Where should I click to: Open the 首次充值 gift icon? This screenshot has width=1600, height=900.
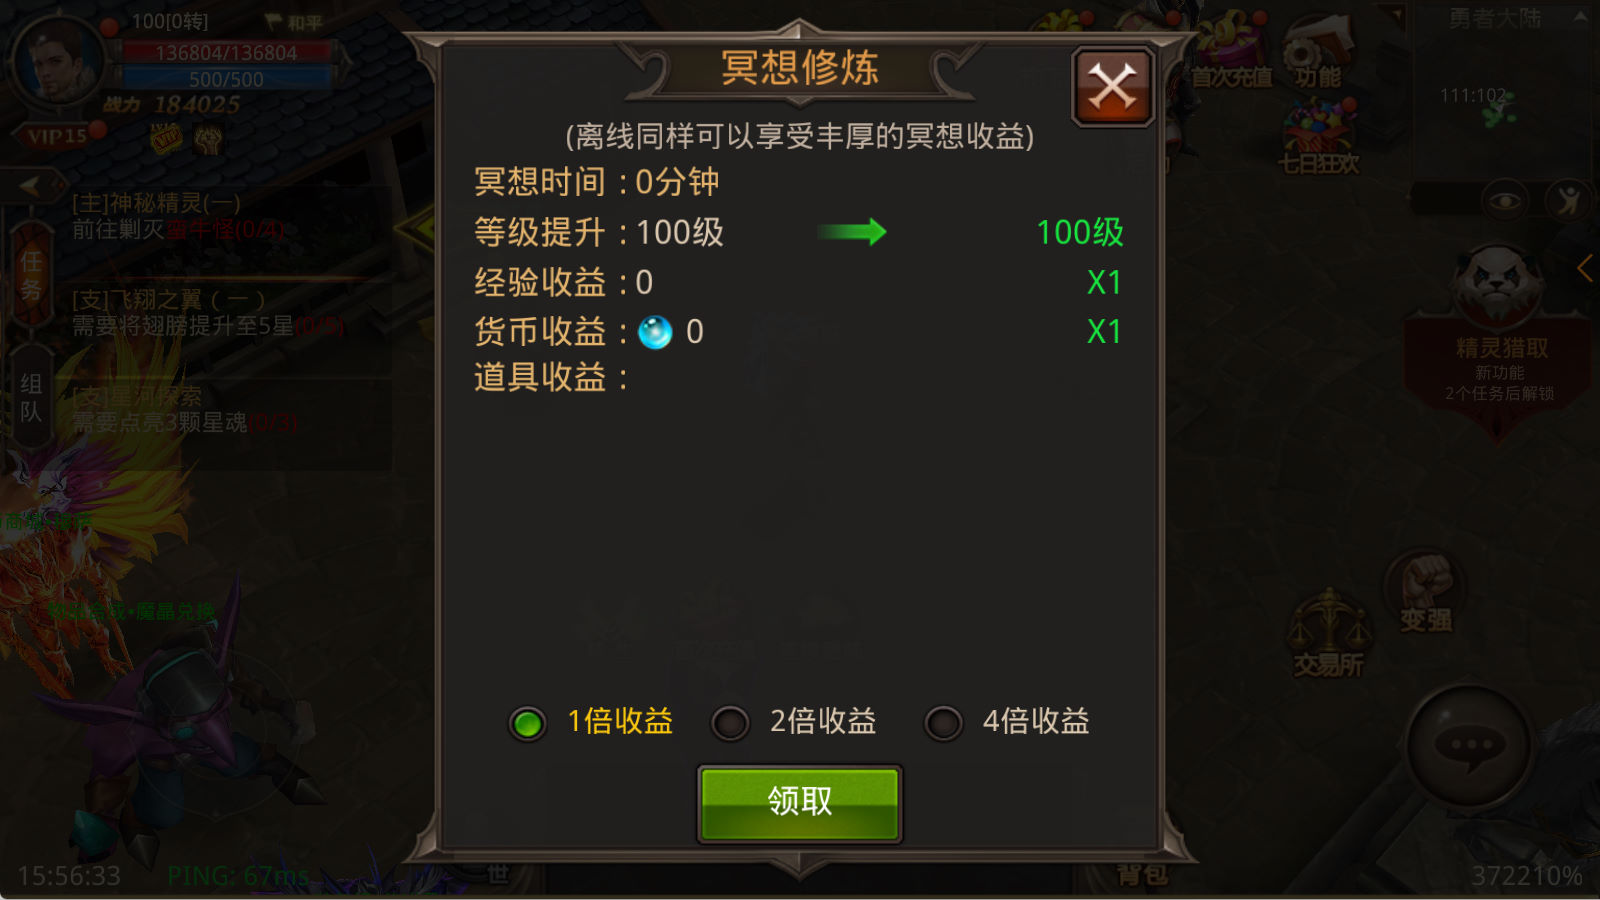point(1231,50)
